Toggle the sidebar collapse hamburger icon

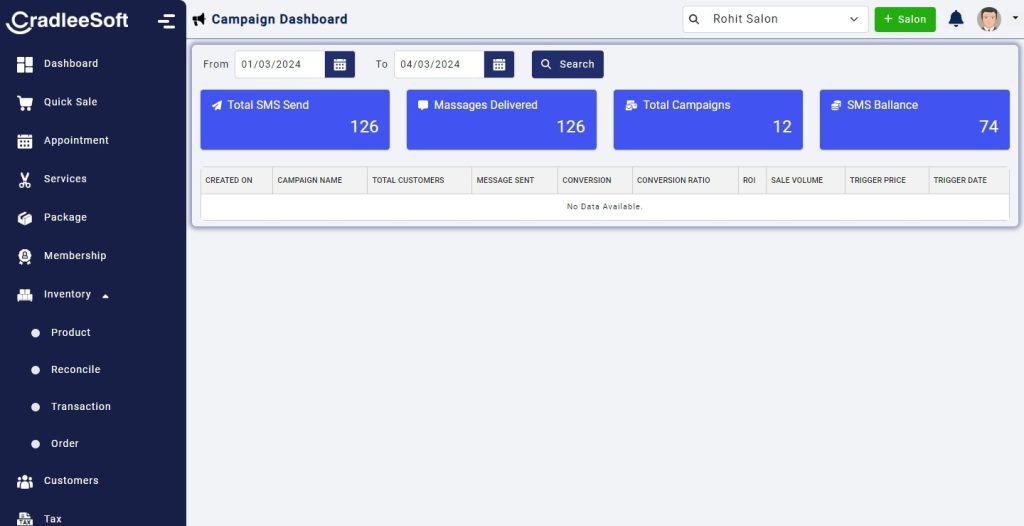(x=166, y=21)
